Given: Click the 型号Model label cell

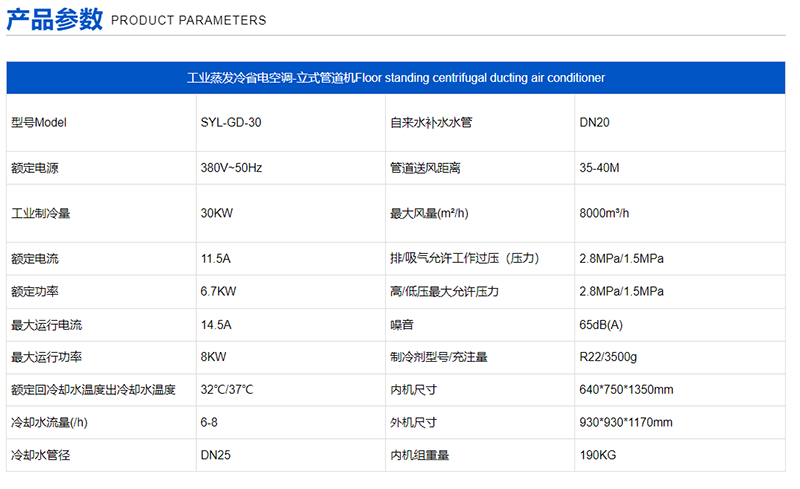Looking at the screenshot, I should tap(38, 123).
